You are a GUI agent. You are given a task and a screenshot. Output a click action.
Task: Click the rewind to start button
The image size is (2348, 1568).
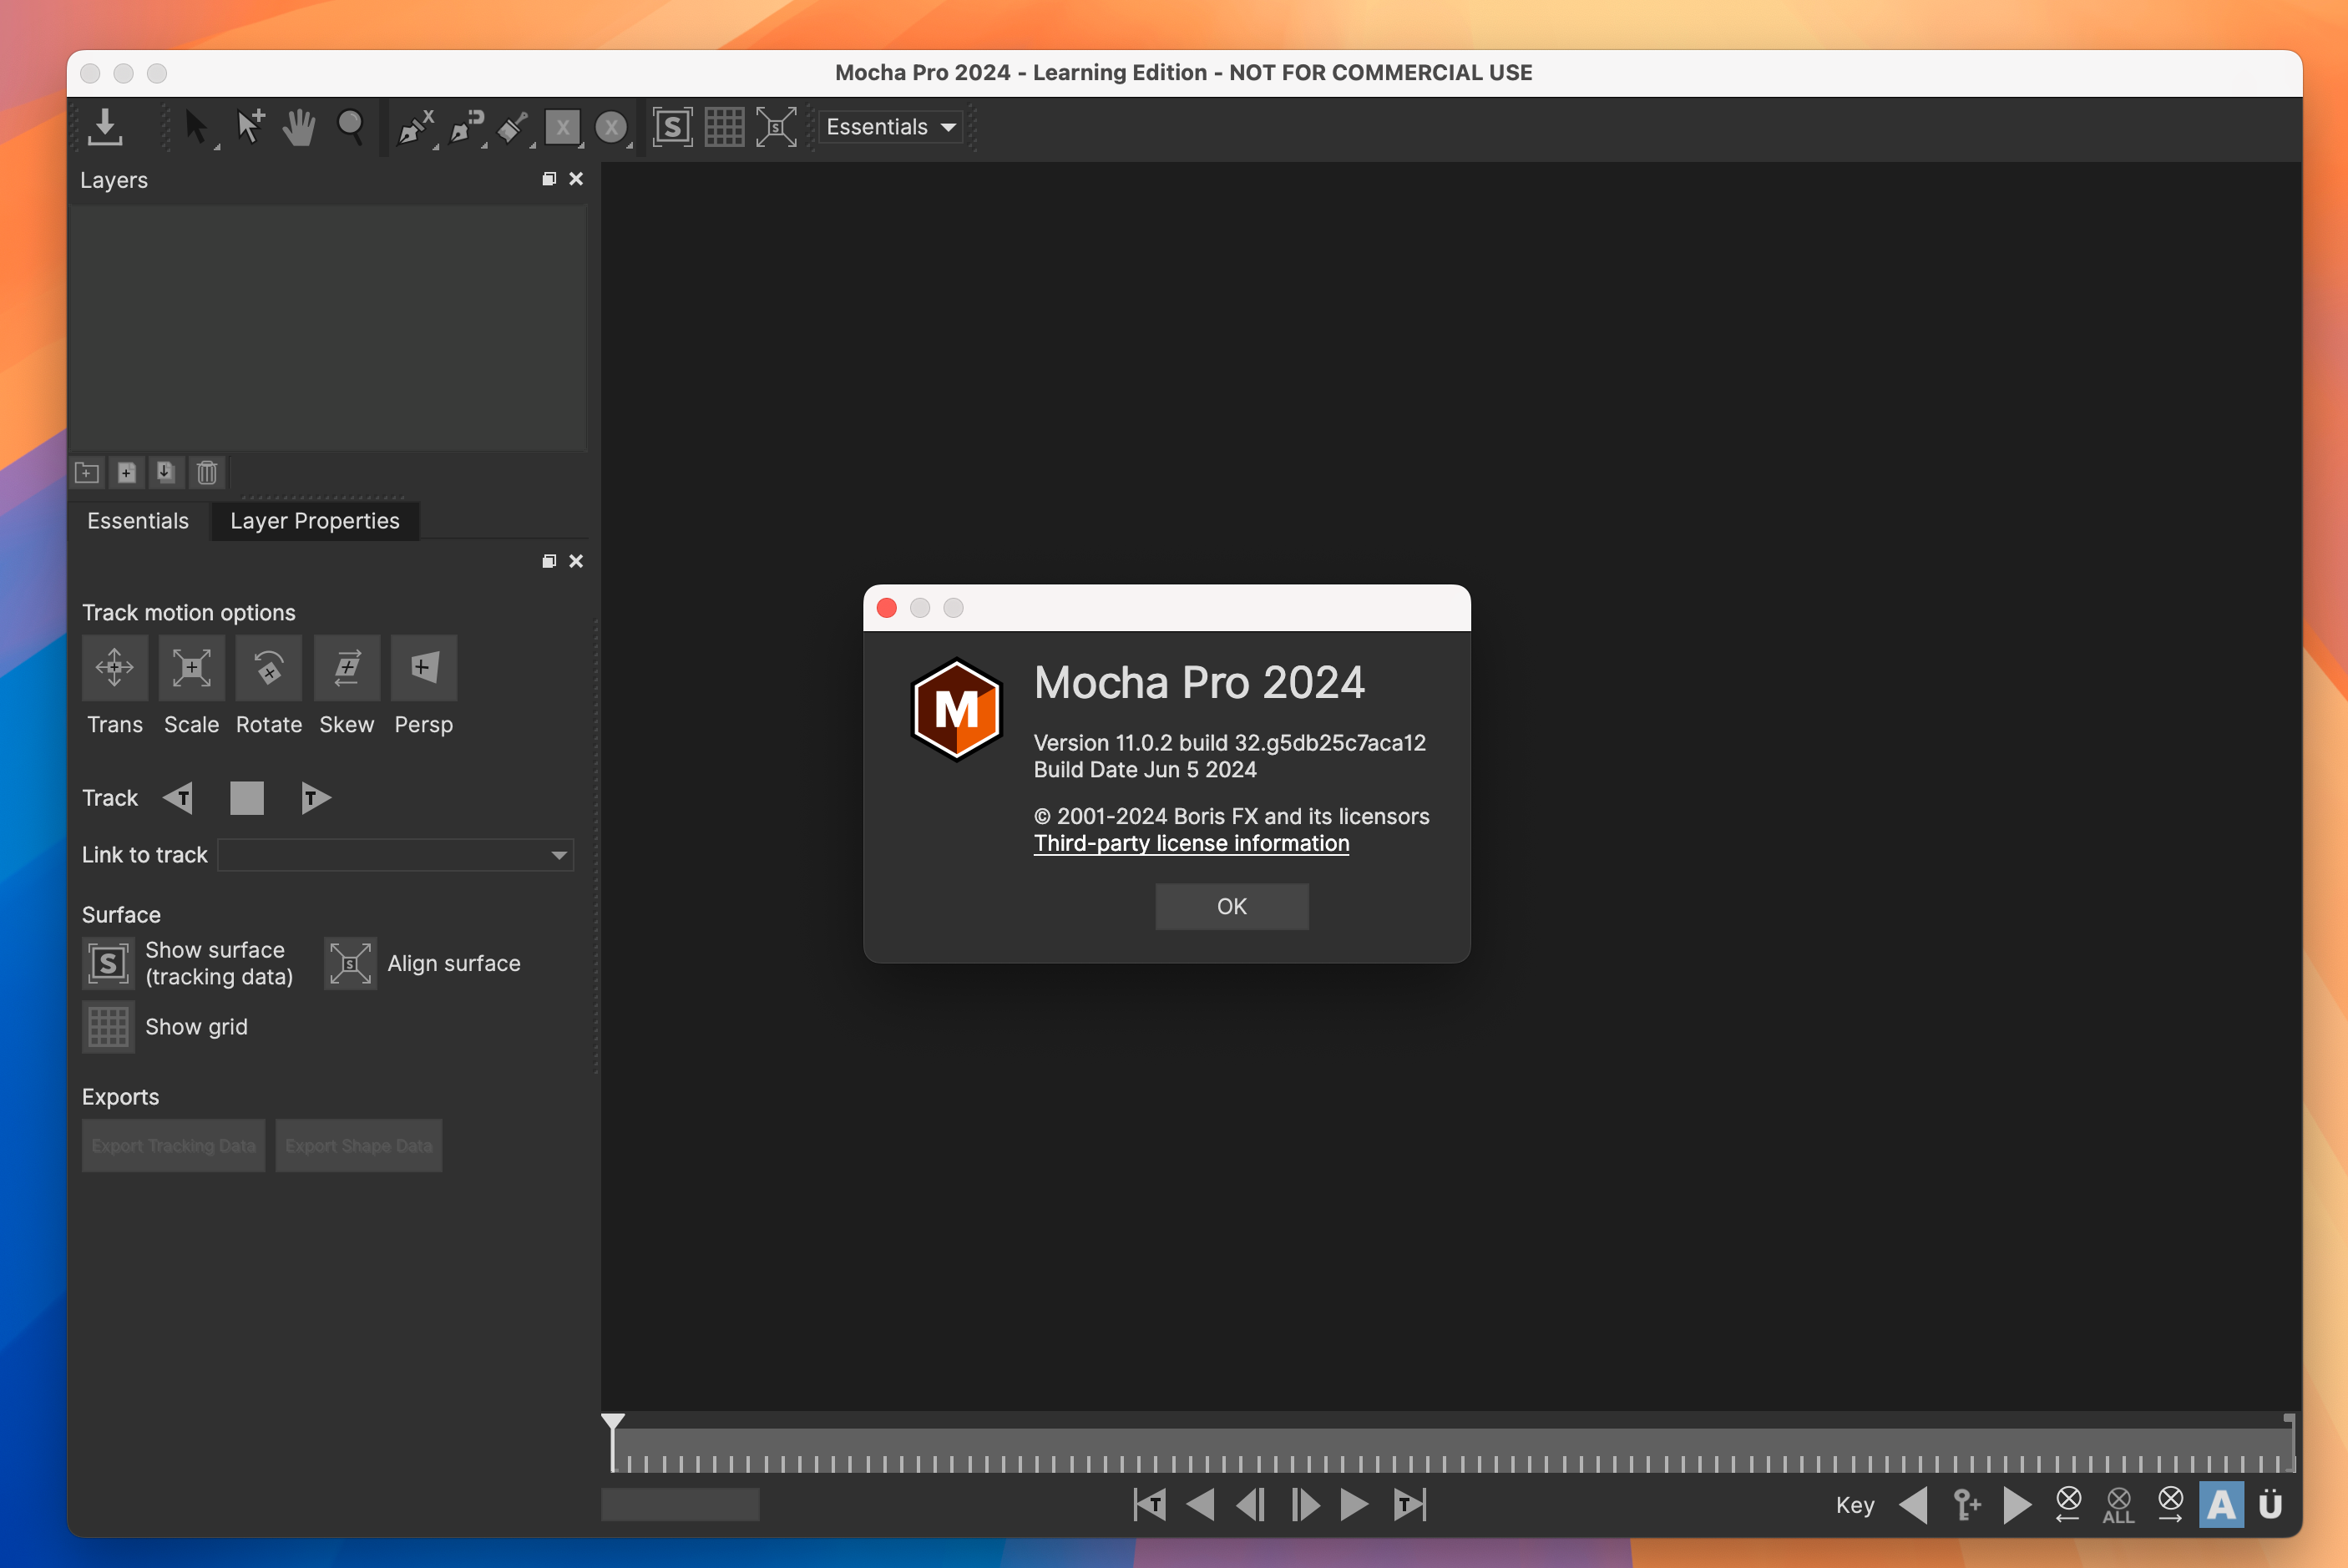tap(1146, 1503)
